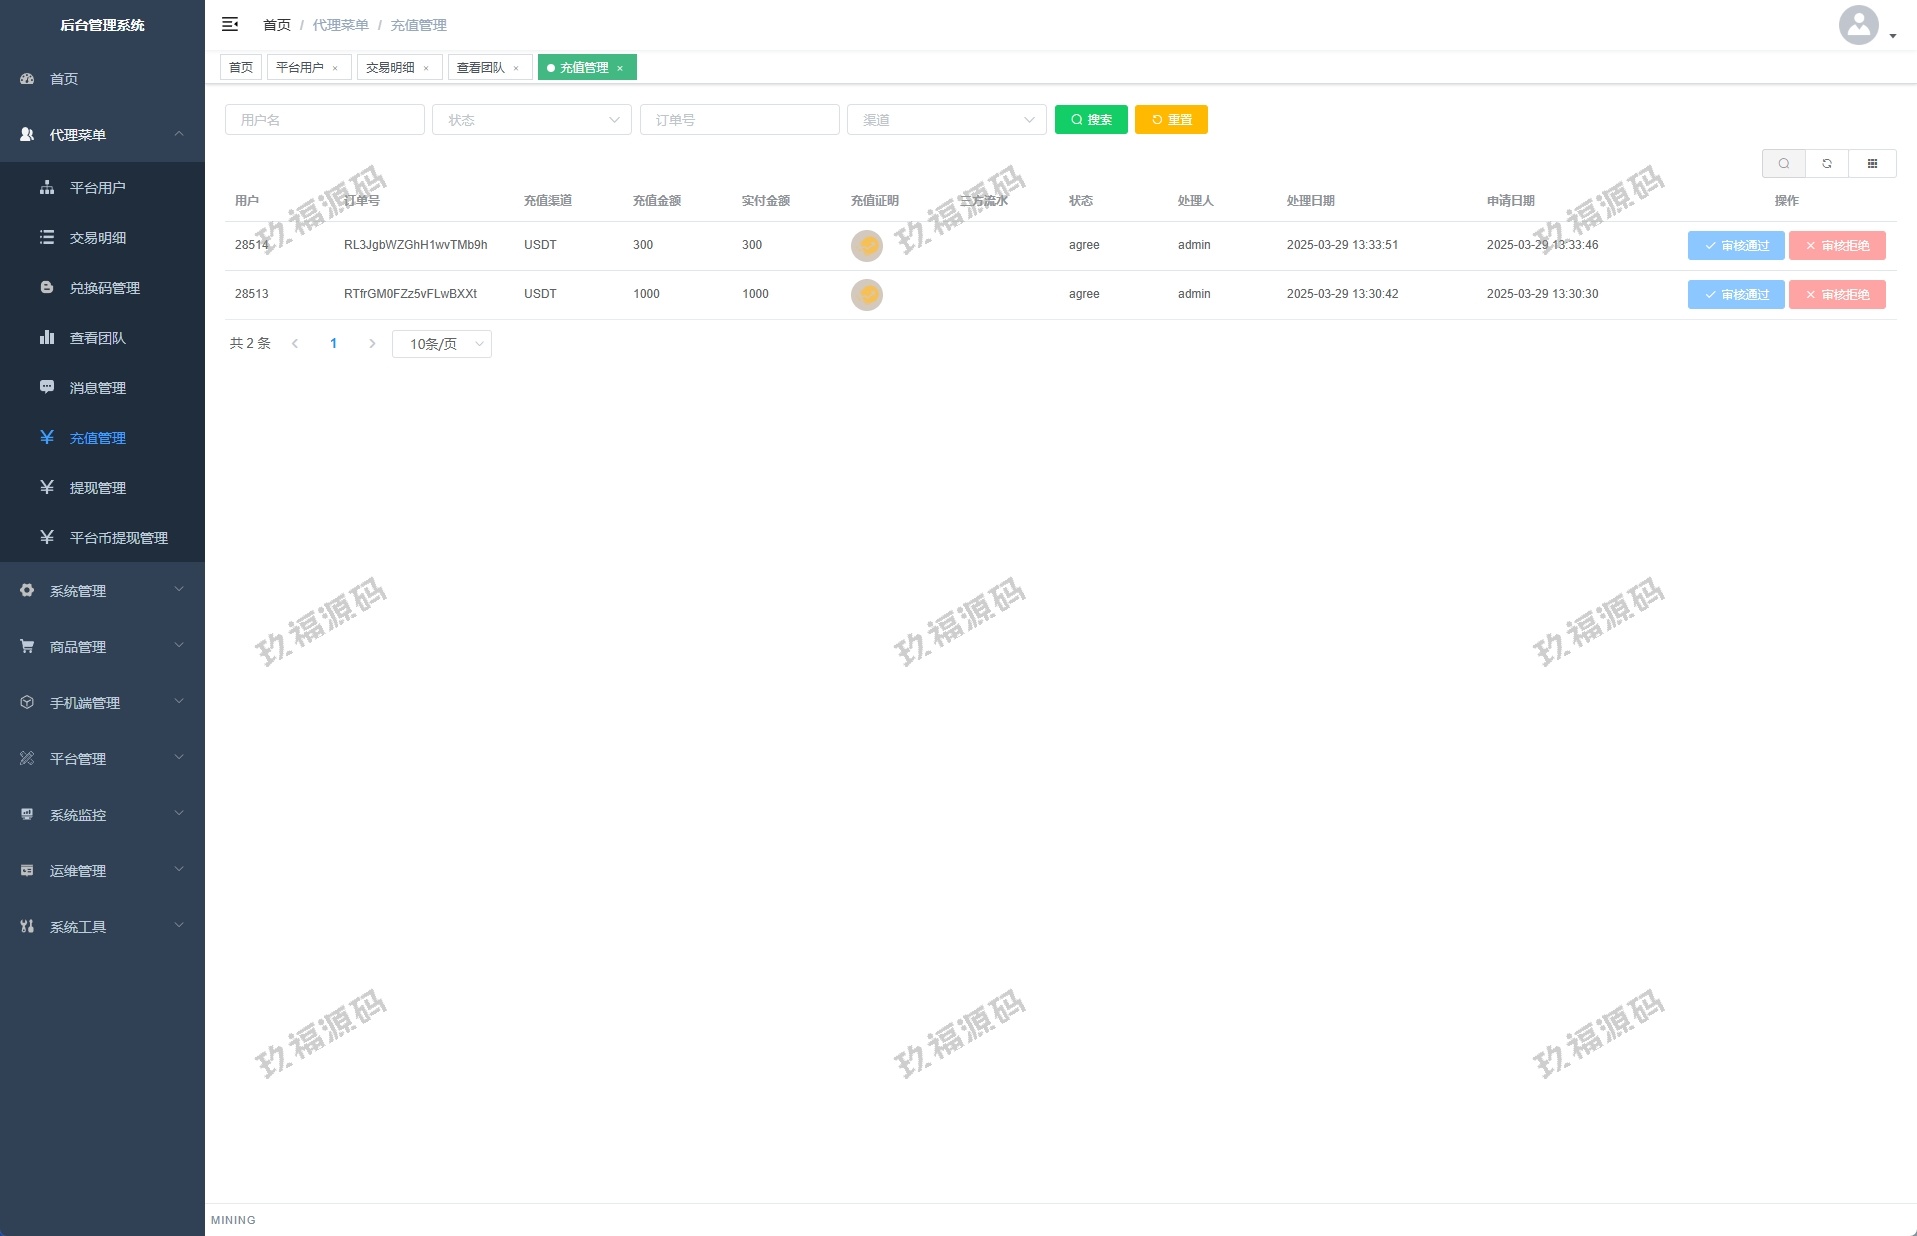Click the refresh icon above the table
This screenshot has width=1917, height=1236.
tap(1827, 164)
